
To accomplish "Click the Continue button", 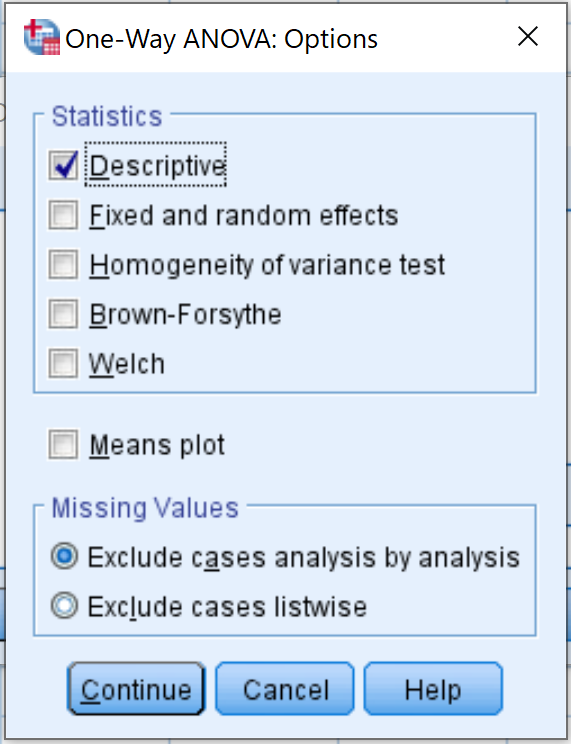I will point(137,688).
